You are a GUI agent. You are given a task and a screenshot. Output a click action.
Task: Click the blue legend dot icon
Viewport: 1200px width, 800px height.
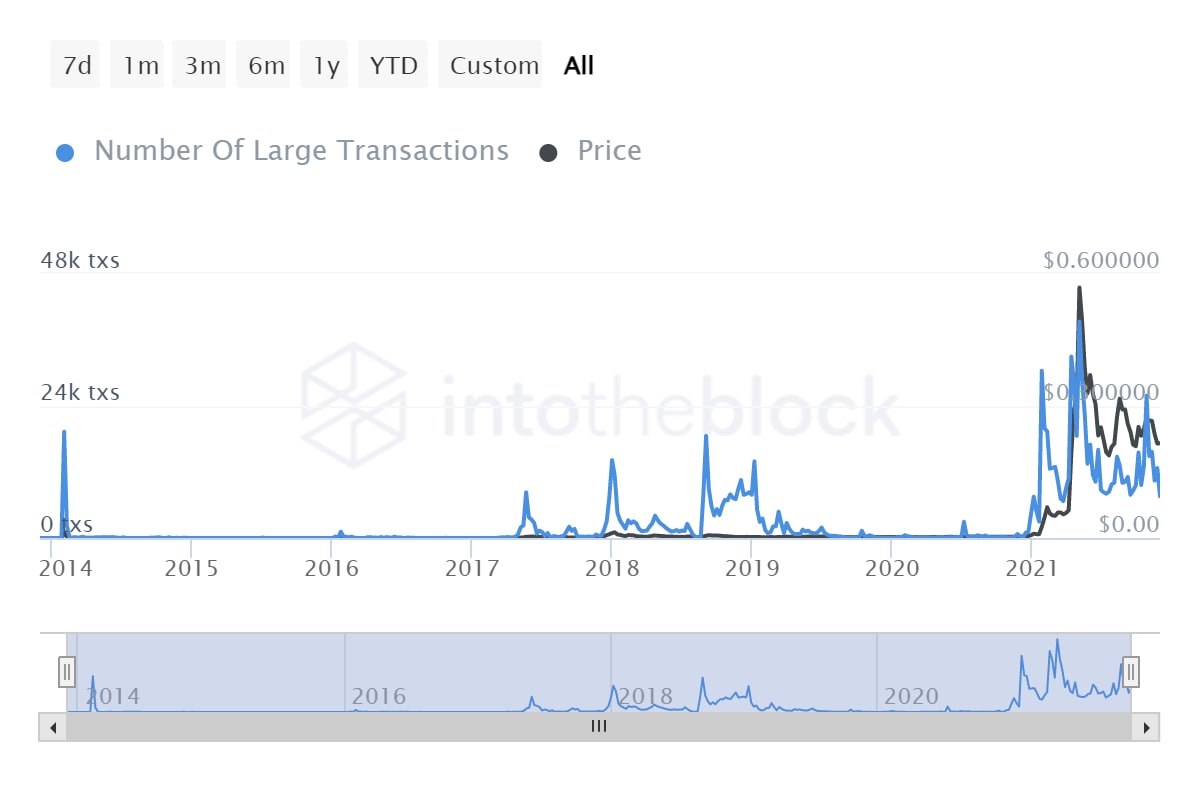(65, 150)
